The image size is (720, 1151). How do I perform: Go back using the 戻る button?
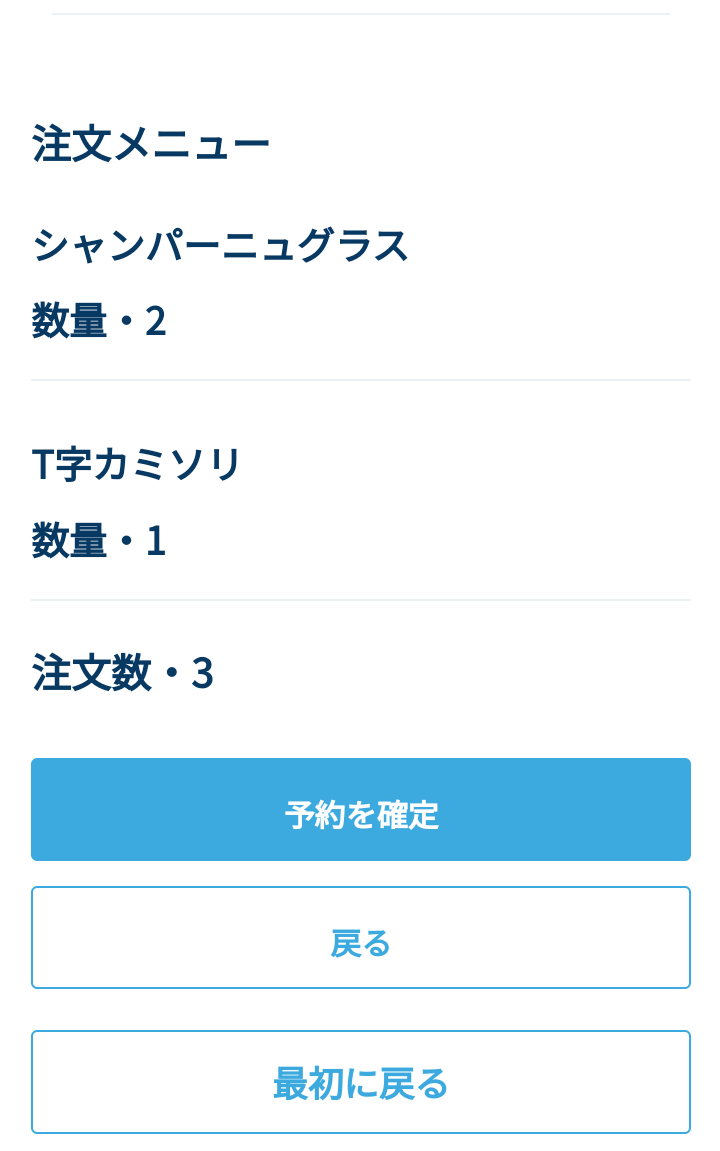point(360,937)
